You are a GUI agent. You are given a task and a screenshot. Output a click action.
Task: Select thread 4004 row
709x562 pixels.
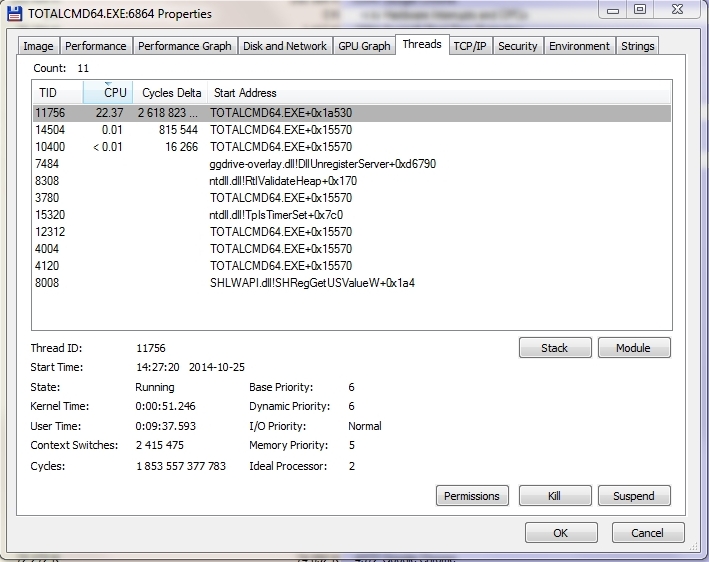click(352, 249)
